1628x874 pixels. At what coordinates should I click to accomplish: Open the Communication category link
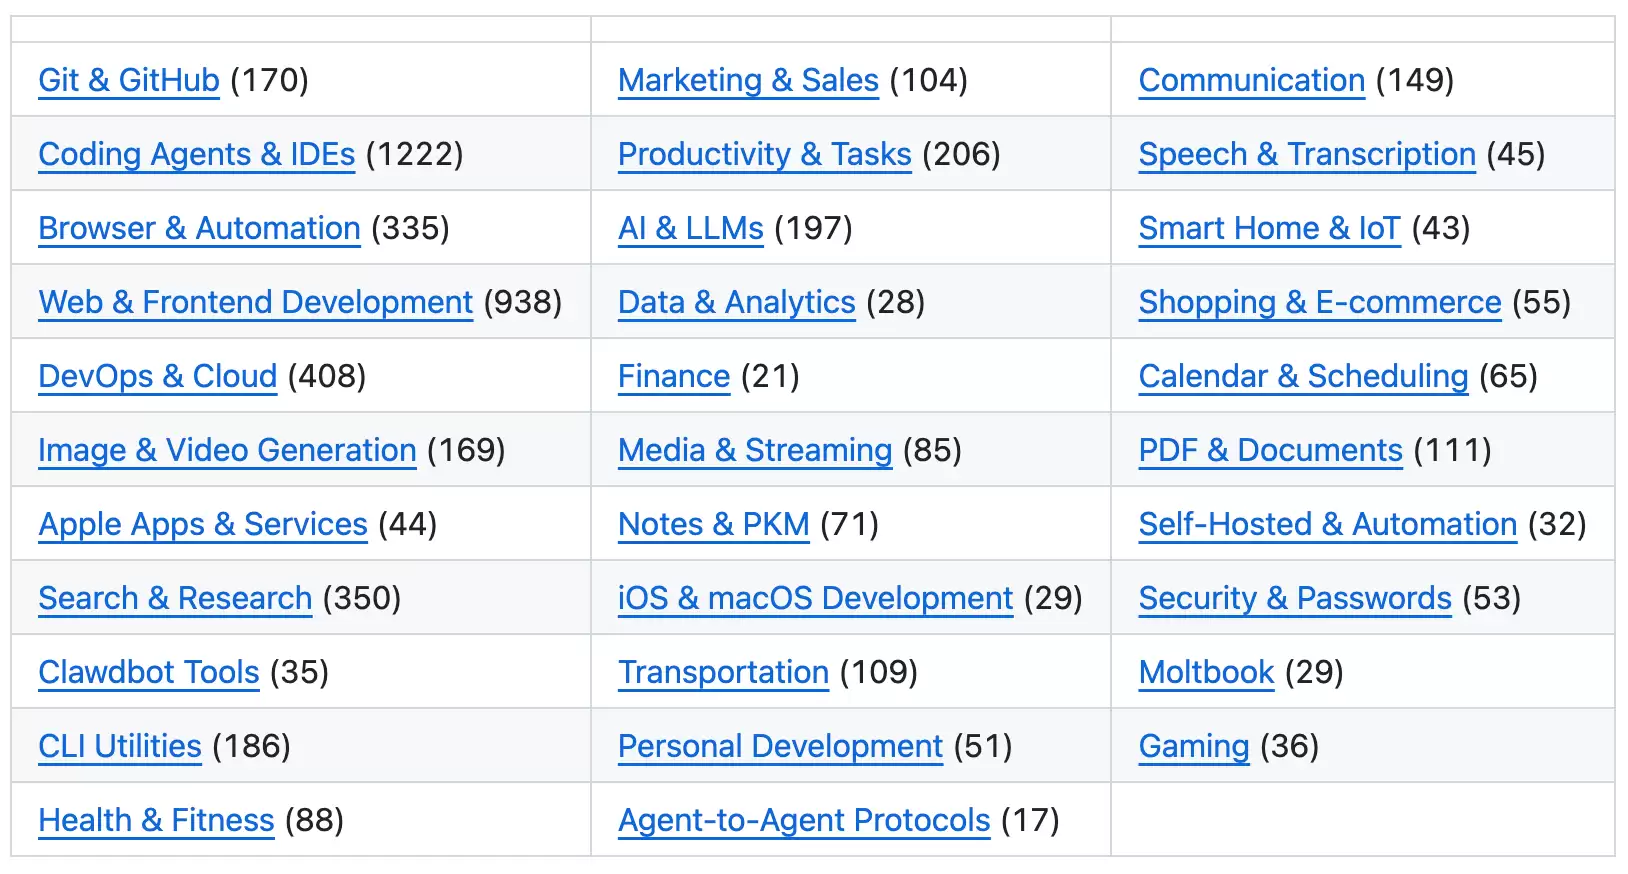point(1251,80)
